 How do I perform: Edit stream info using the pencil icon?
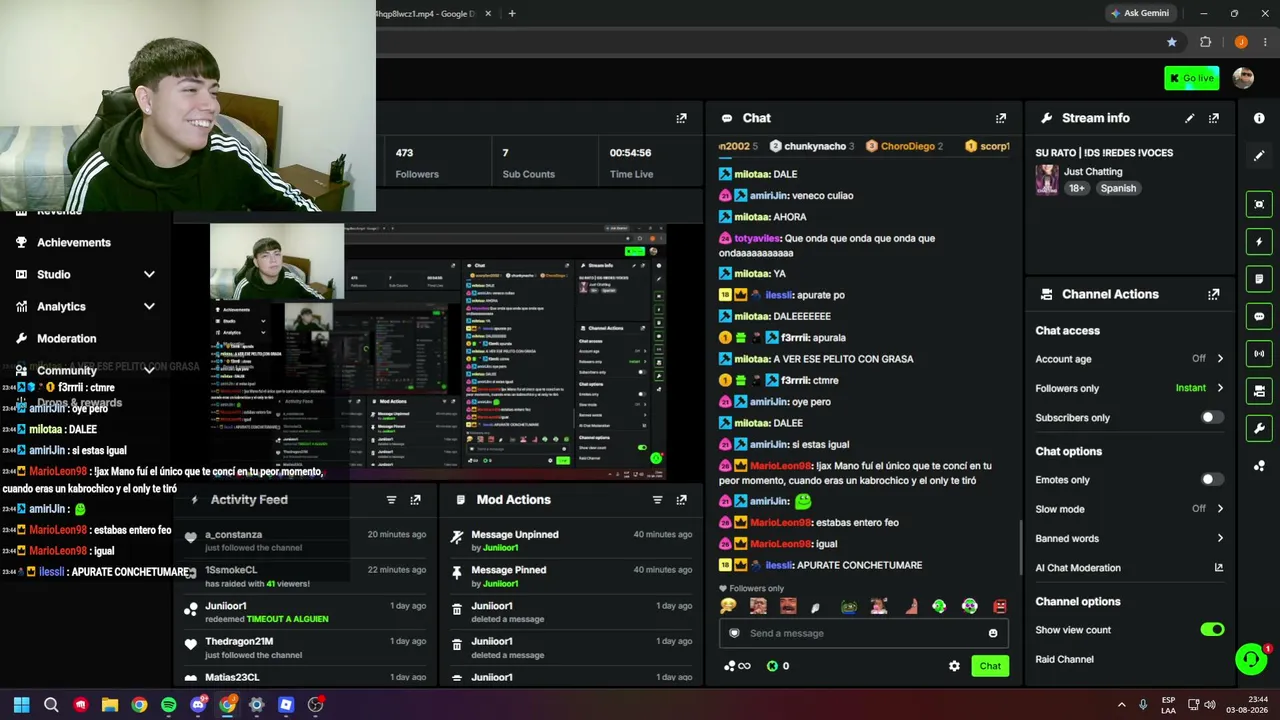[x=1189, y=118]
